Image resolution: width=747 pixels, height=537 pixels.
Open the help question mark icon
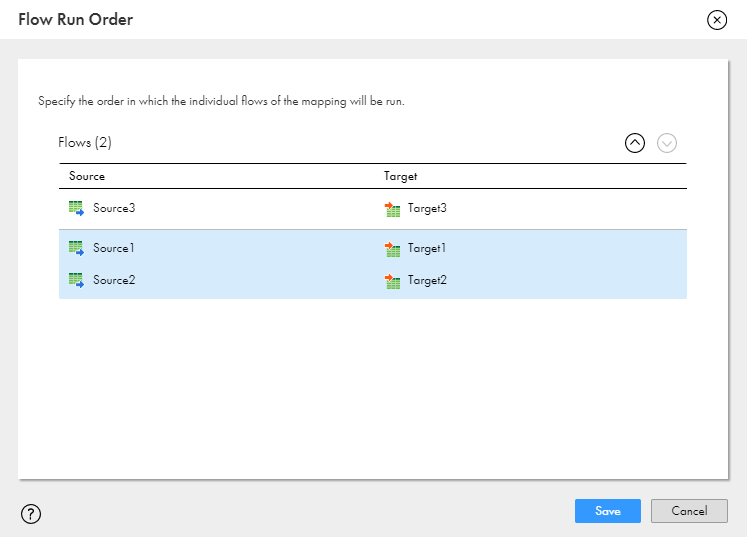coord(31,514)
